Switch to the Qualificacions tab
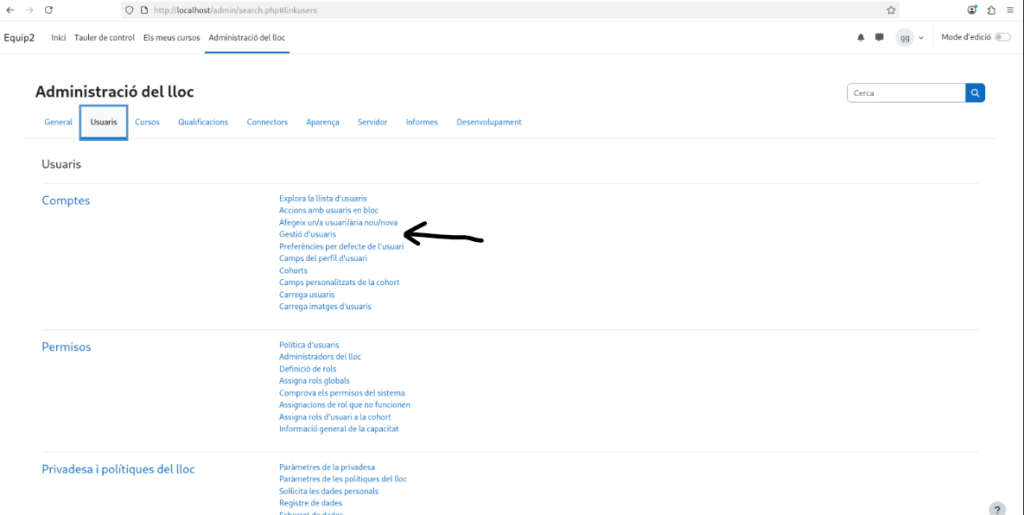Screen dimensions: 1024x515 [203, 122]
